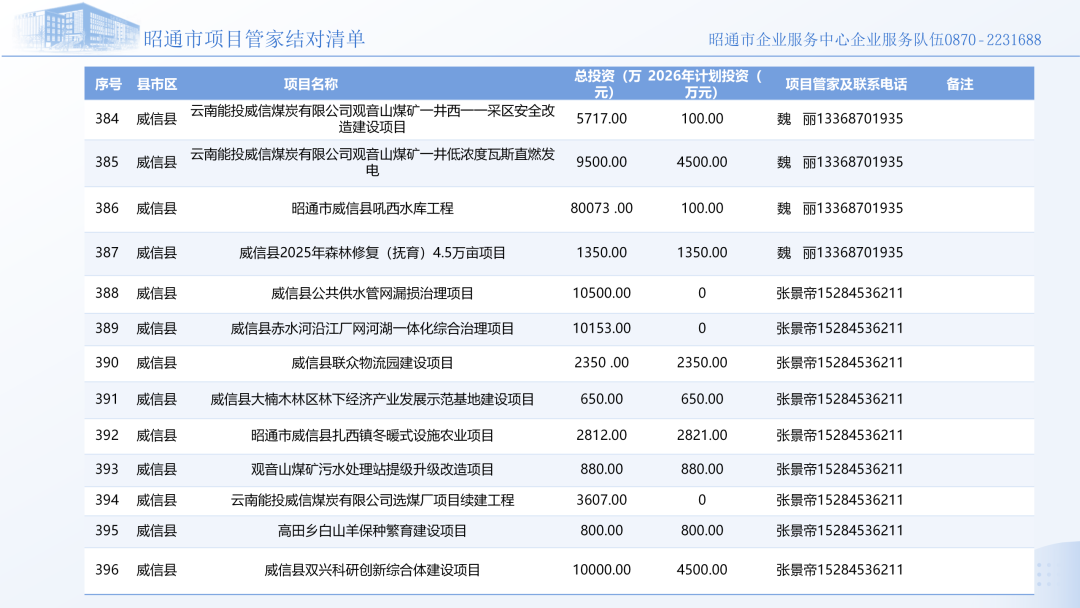
Task: Click planned investment 2350.00 in row 390
Action: pyautogui.click(x=702, y=363)
